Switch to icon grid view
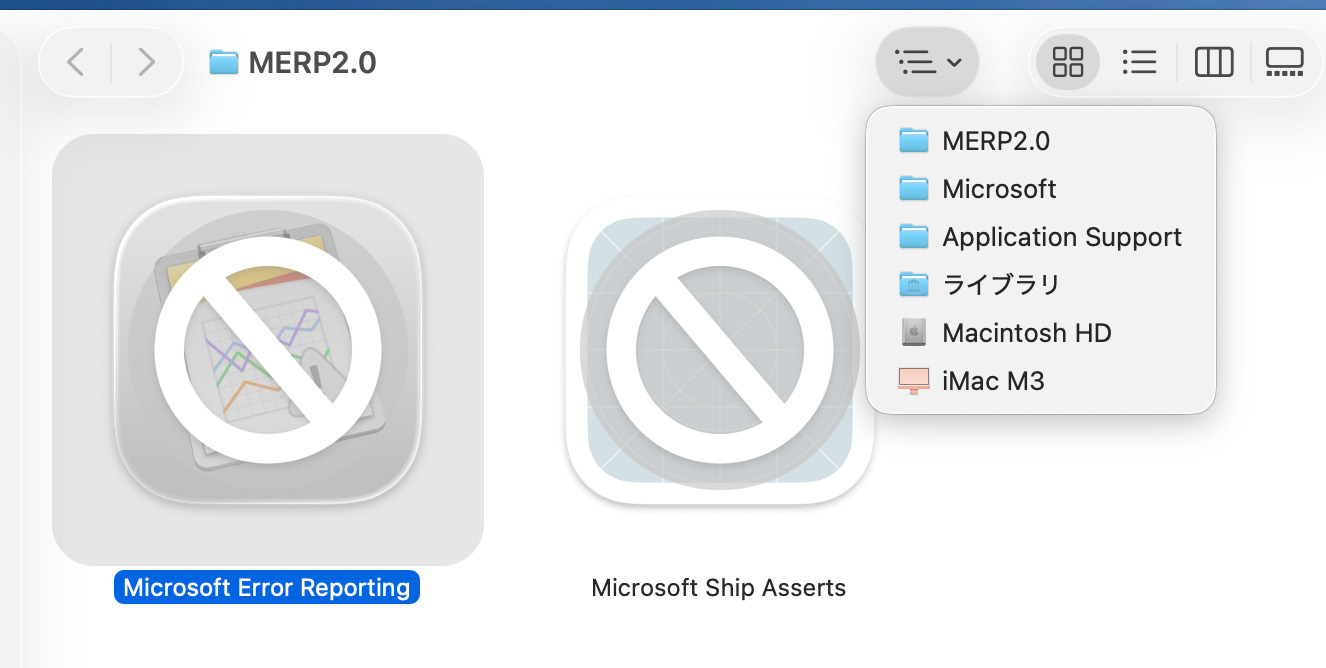 1068,63
